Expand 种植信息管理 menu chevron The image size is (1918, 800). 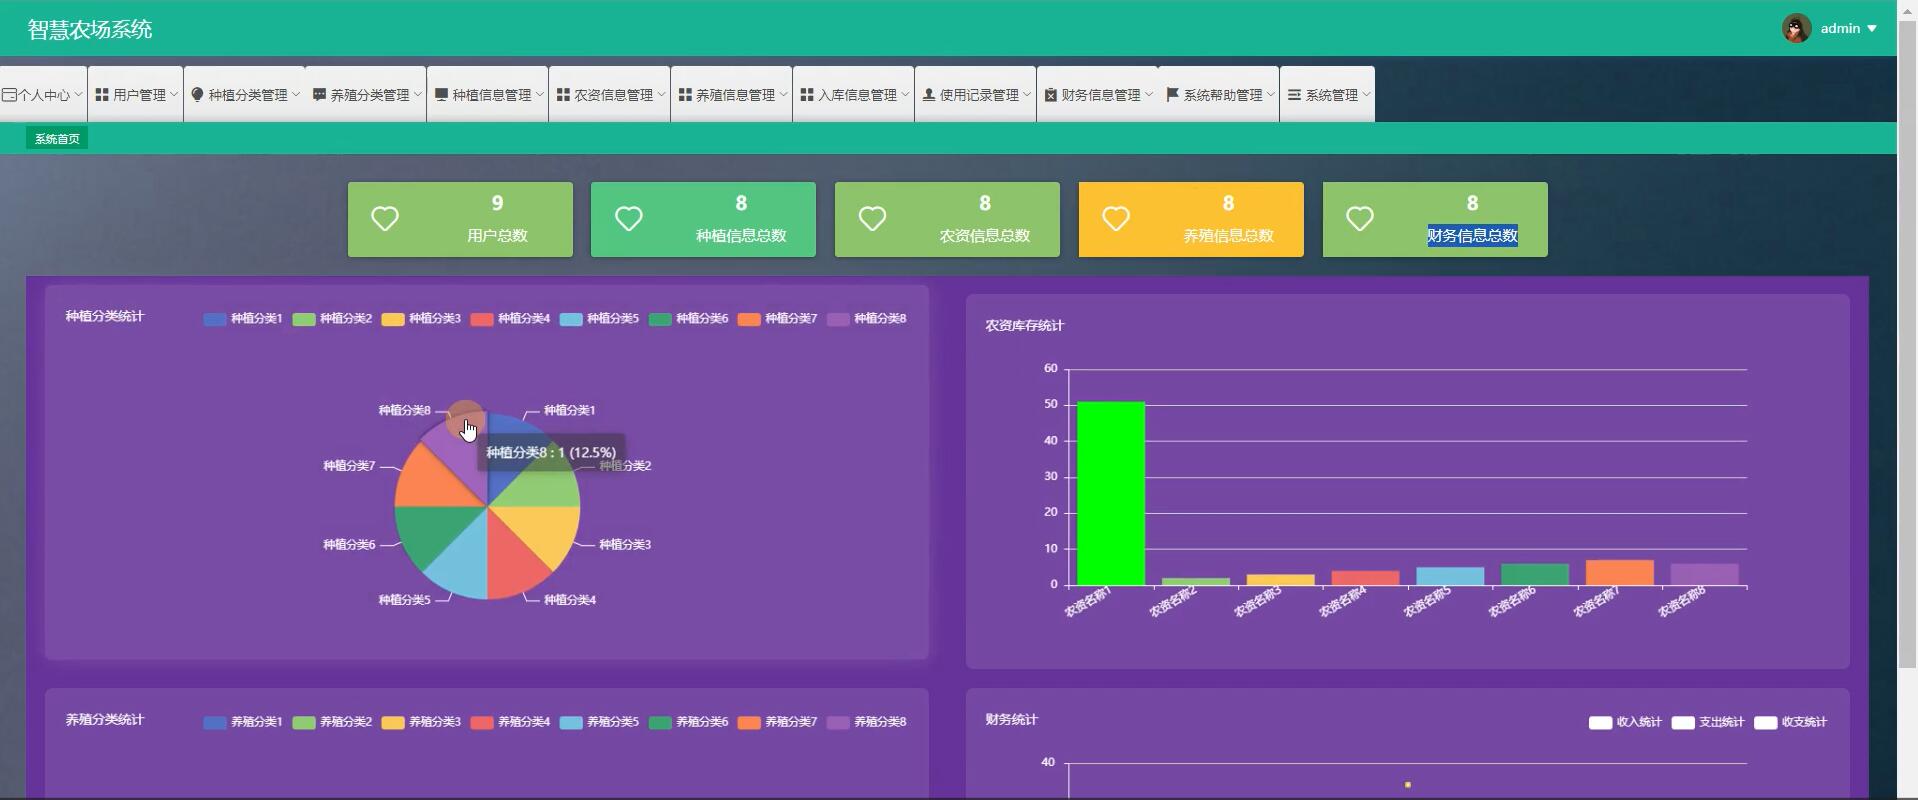point(540,95)
